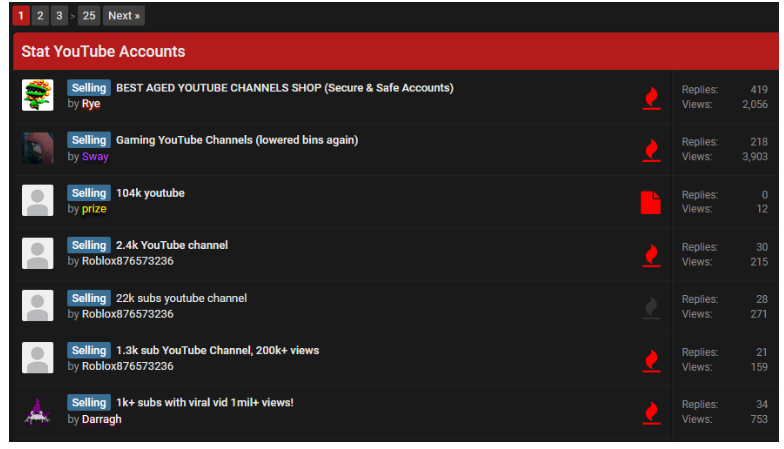The image size is (784, 449).
Task: Click the flame icon on the 1k+ subs viral vid thread
Action: [651, 412]
